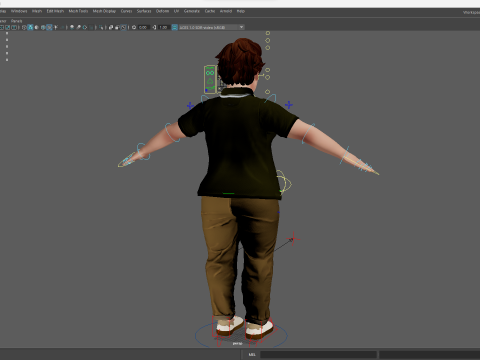
Task: Toggle X-Ray icon
Action: [111, 27]
